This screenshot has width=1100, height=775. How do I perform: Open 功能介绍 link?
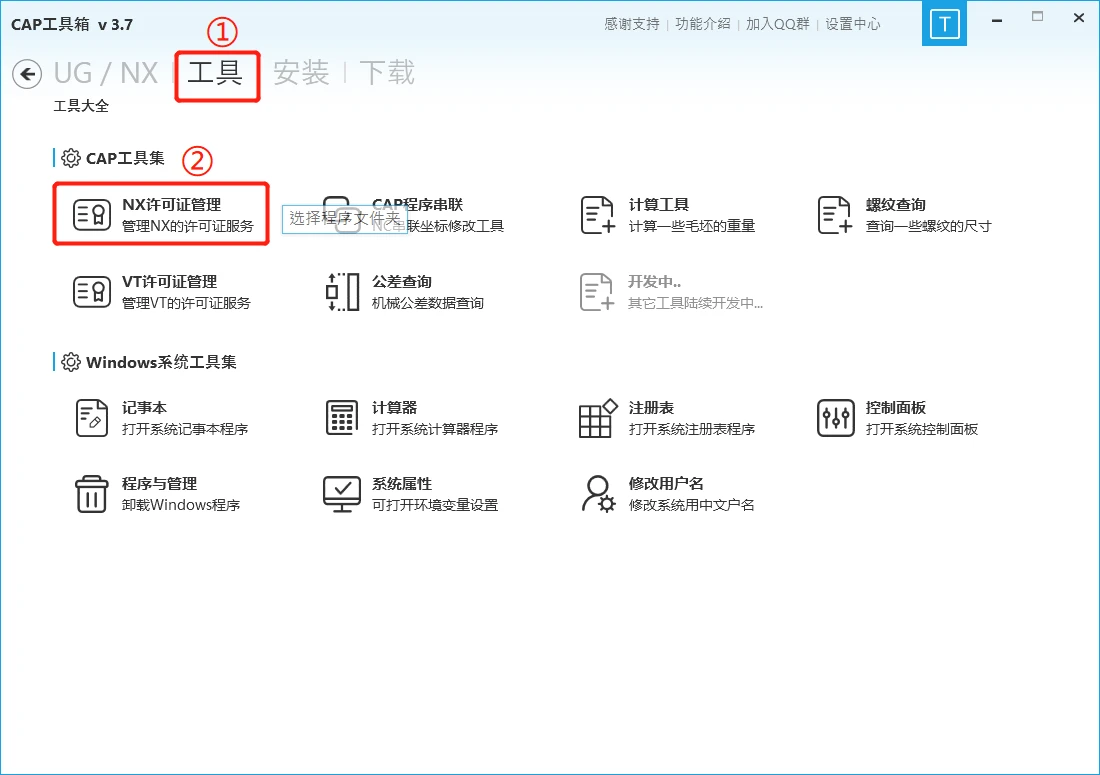coord(703,24)
